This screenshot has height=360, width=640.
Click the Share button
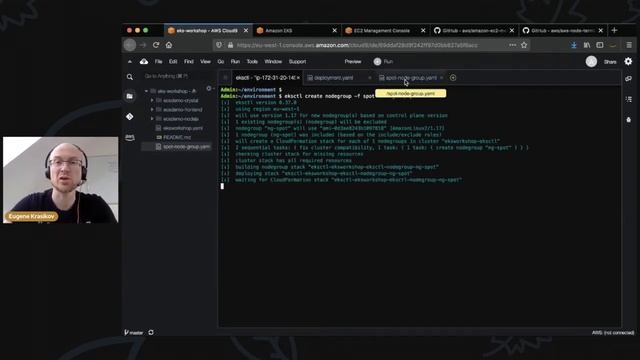pyautogui.click(x=610, y=62)
